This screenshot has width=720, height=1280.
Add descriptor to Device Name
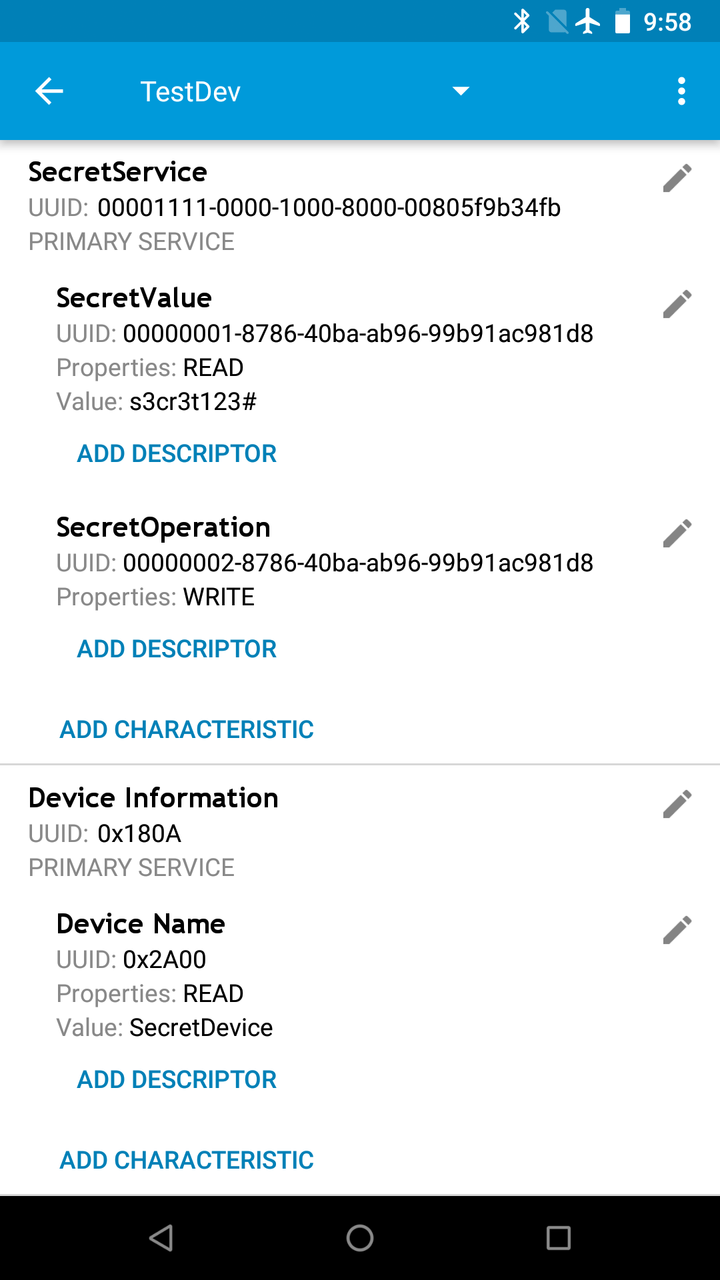click(177, 1080)
